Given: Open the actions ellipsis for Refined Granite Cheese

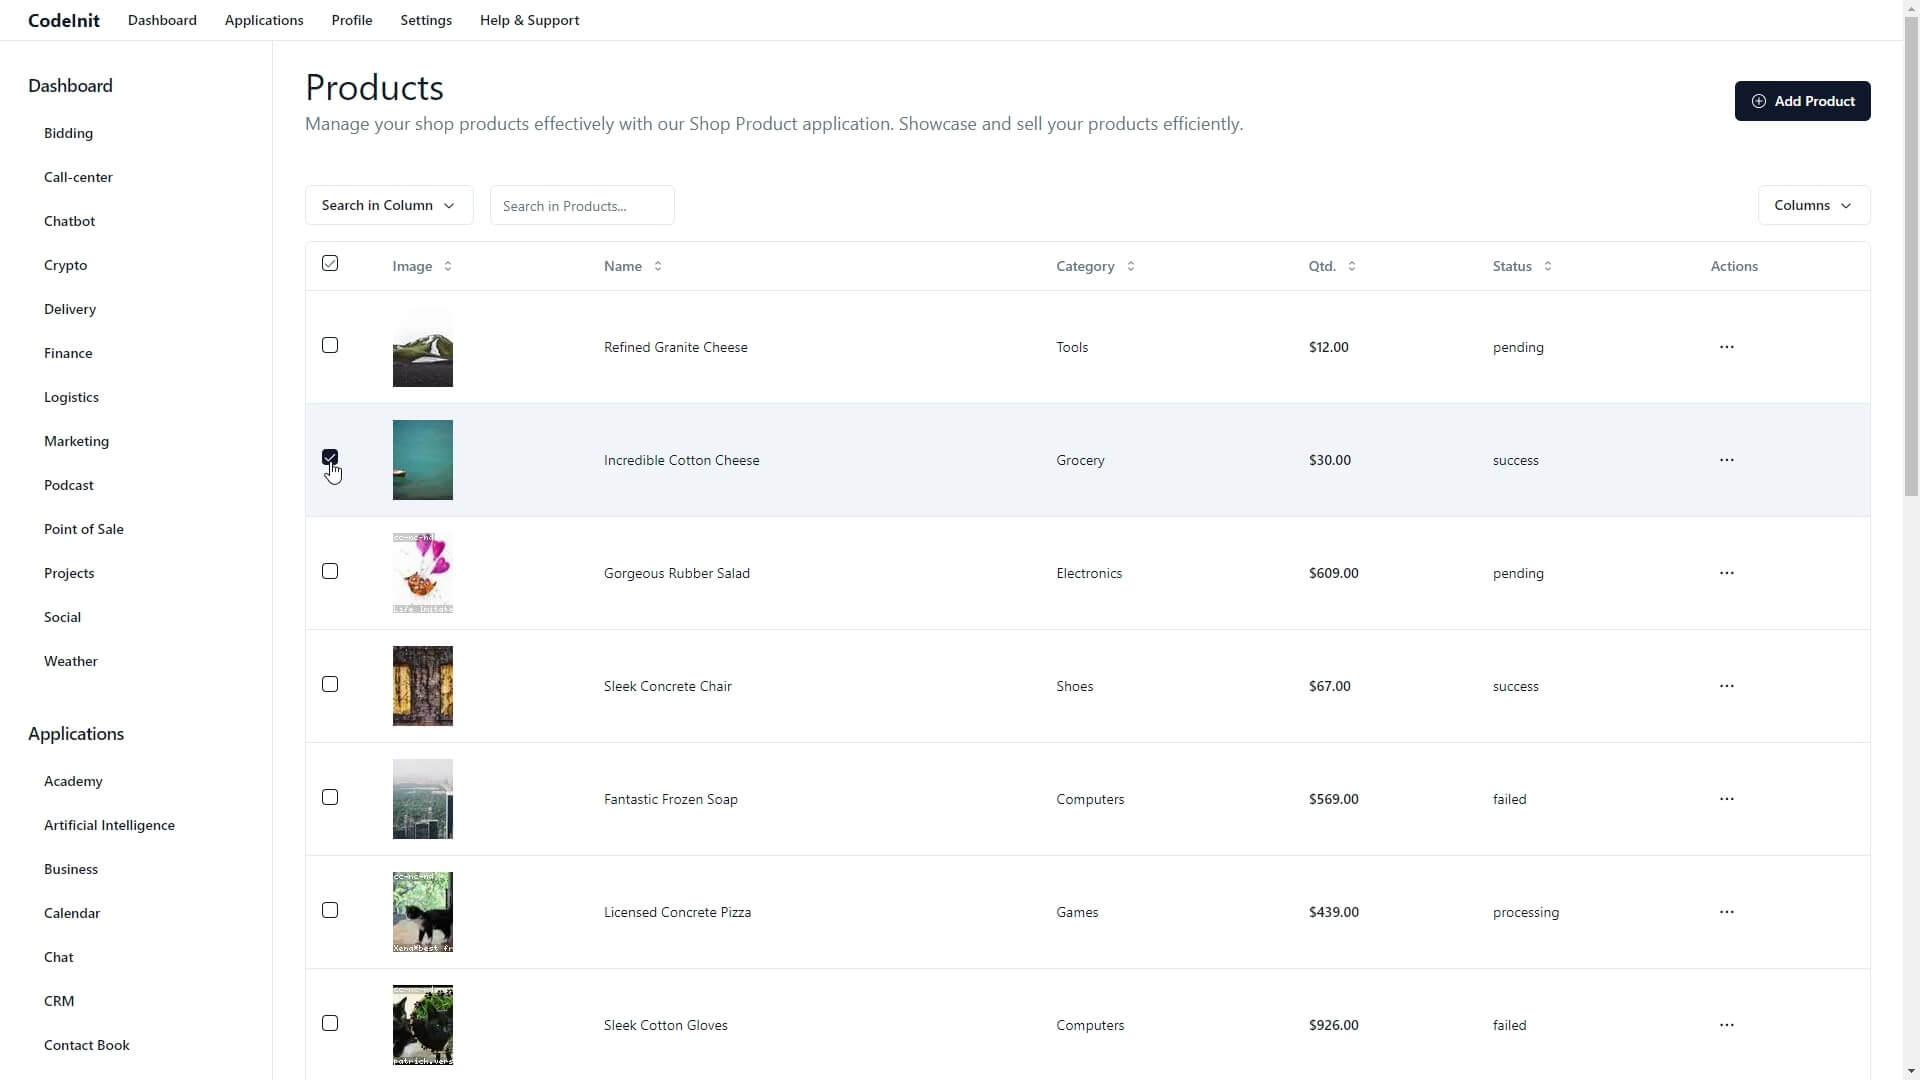Looking at the screenshot, I should click(1726, 347).
